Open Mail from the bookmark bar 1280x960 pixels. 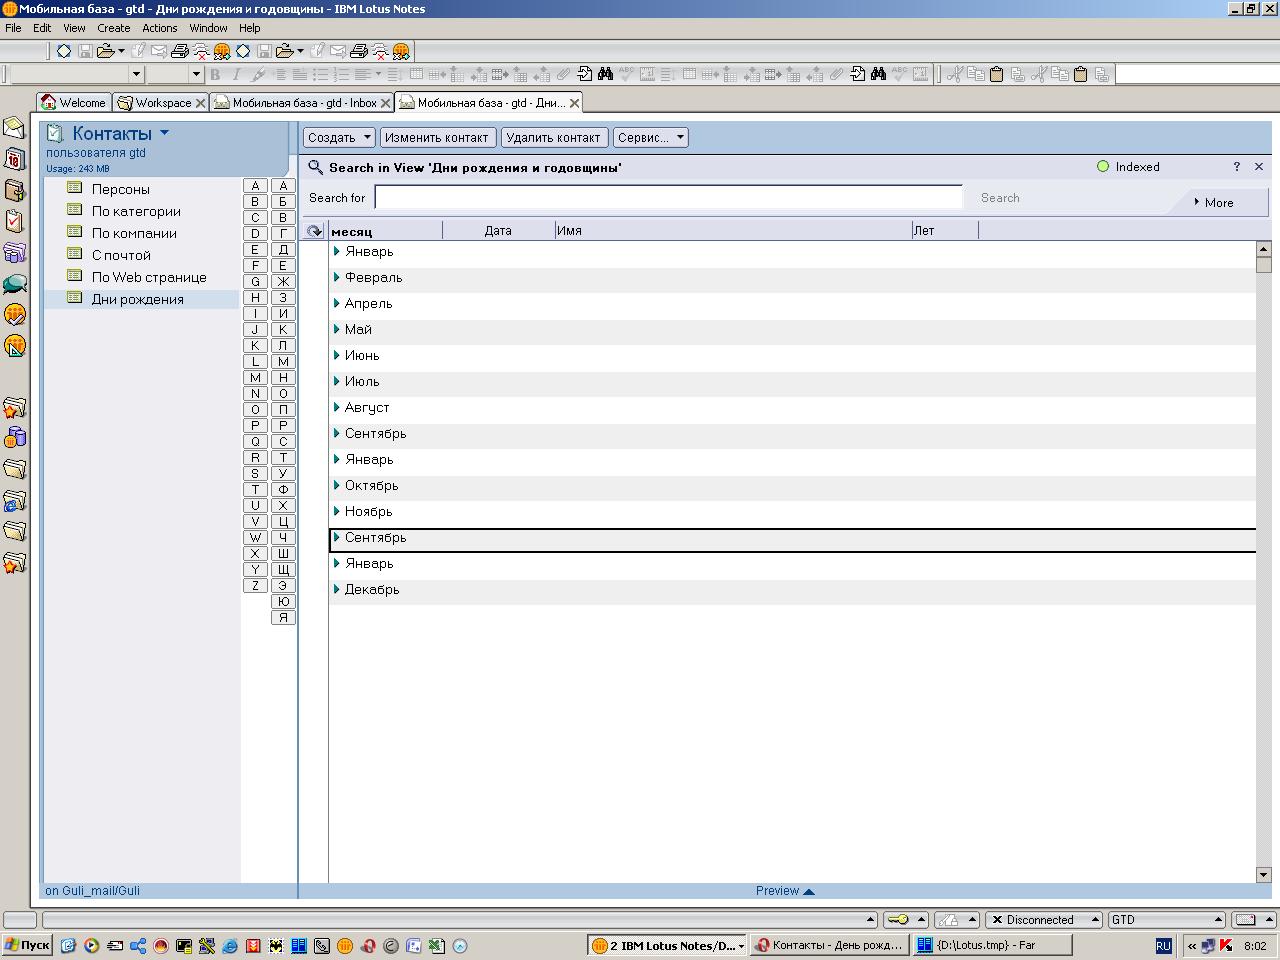(x=14, y=127)
